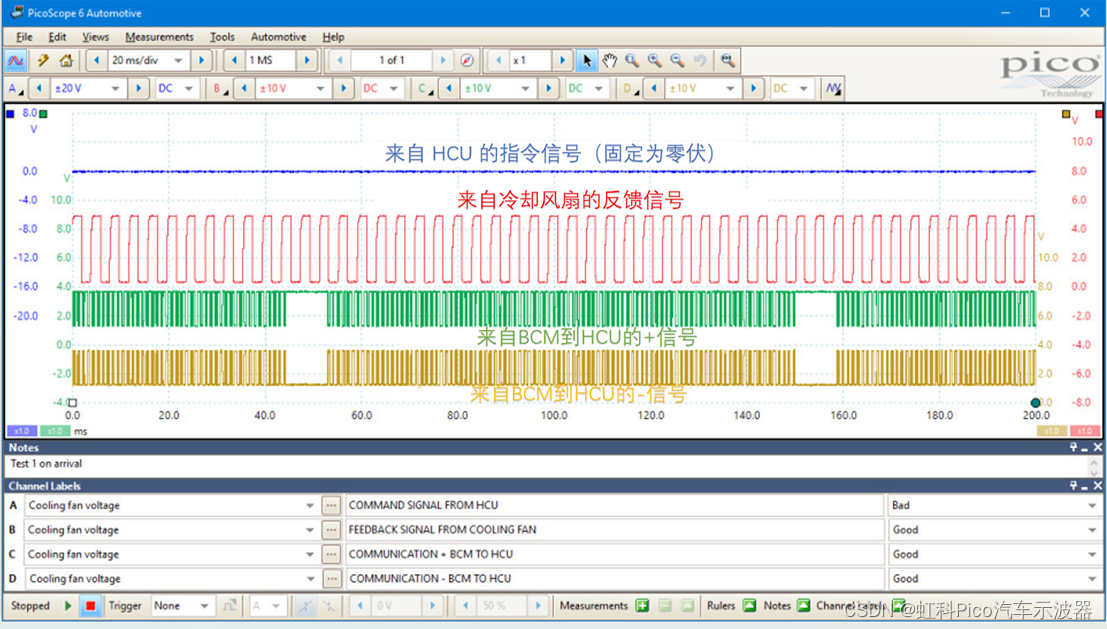This screenshot has height=629, width=1107.
Task: Click the zoom in magnifier
Action: click(654, 61)
